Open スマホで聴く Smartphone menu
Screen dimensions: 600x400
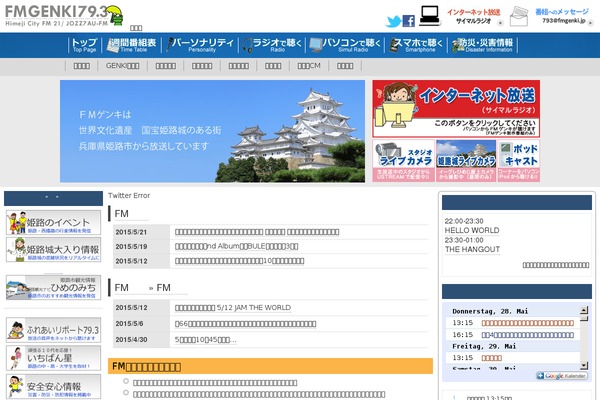tap(416, 45)
